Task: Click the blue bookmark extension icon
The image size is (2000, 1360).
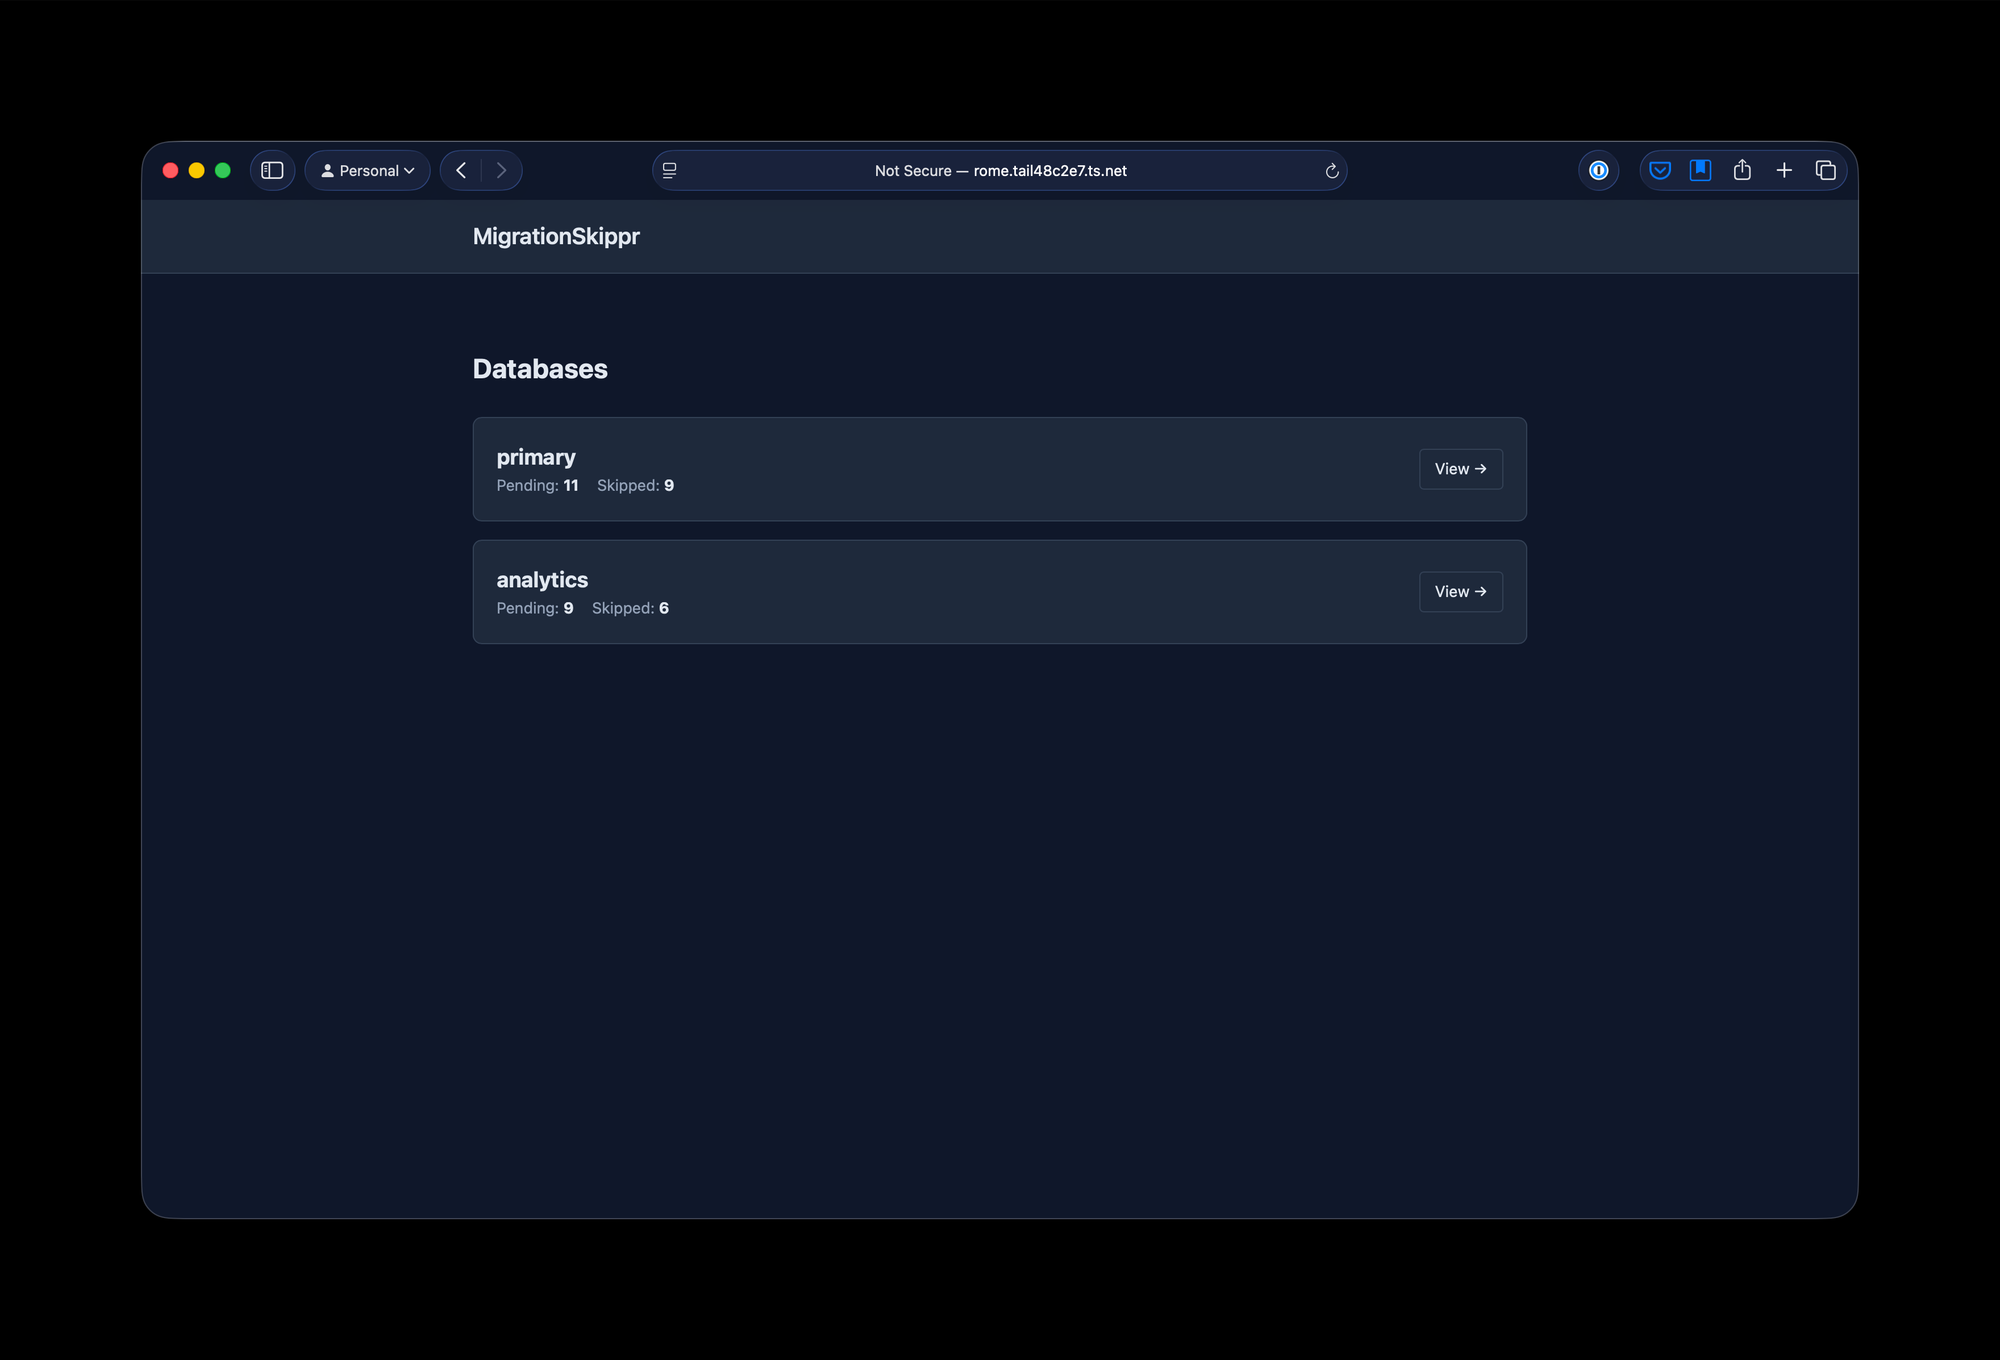Action: tap(1700, 171)
